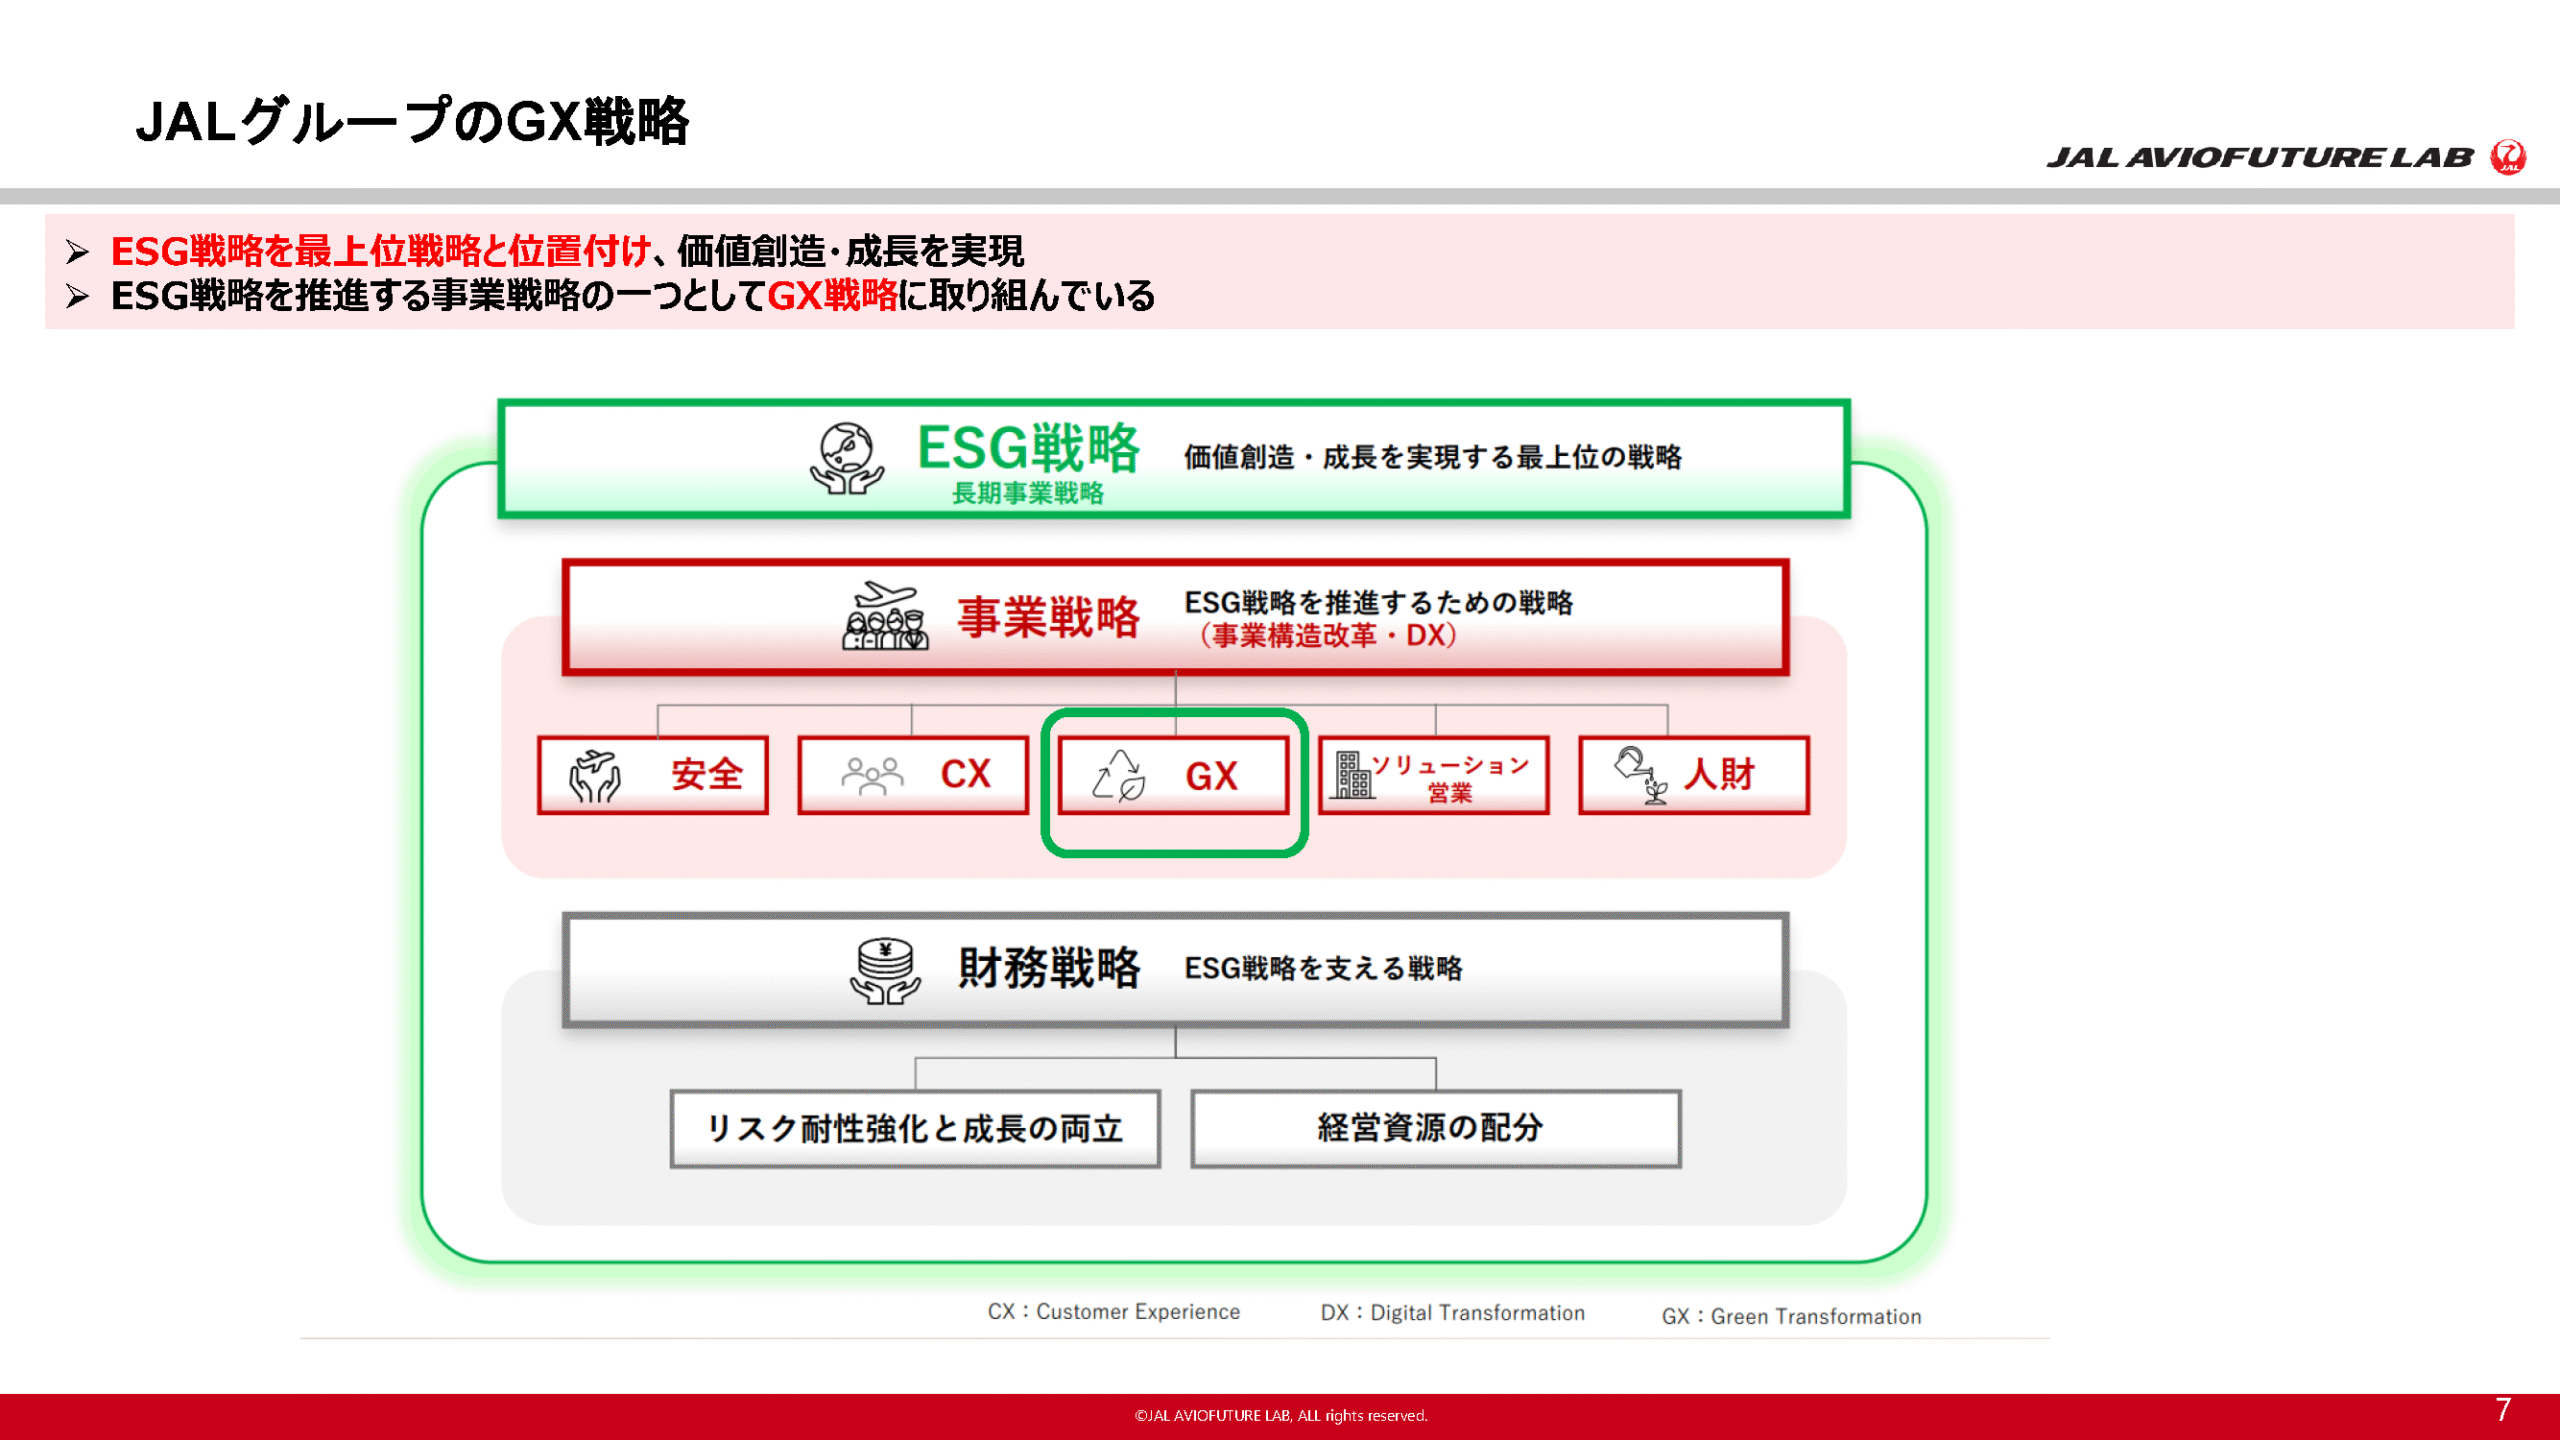Click the page number 7

(x=2503, y=1410)
